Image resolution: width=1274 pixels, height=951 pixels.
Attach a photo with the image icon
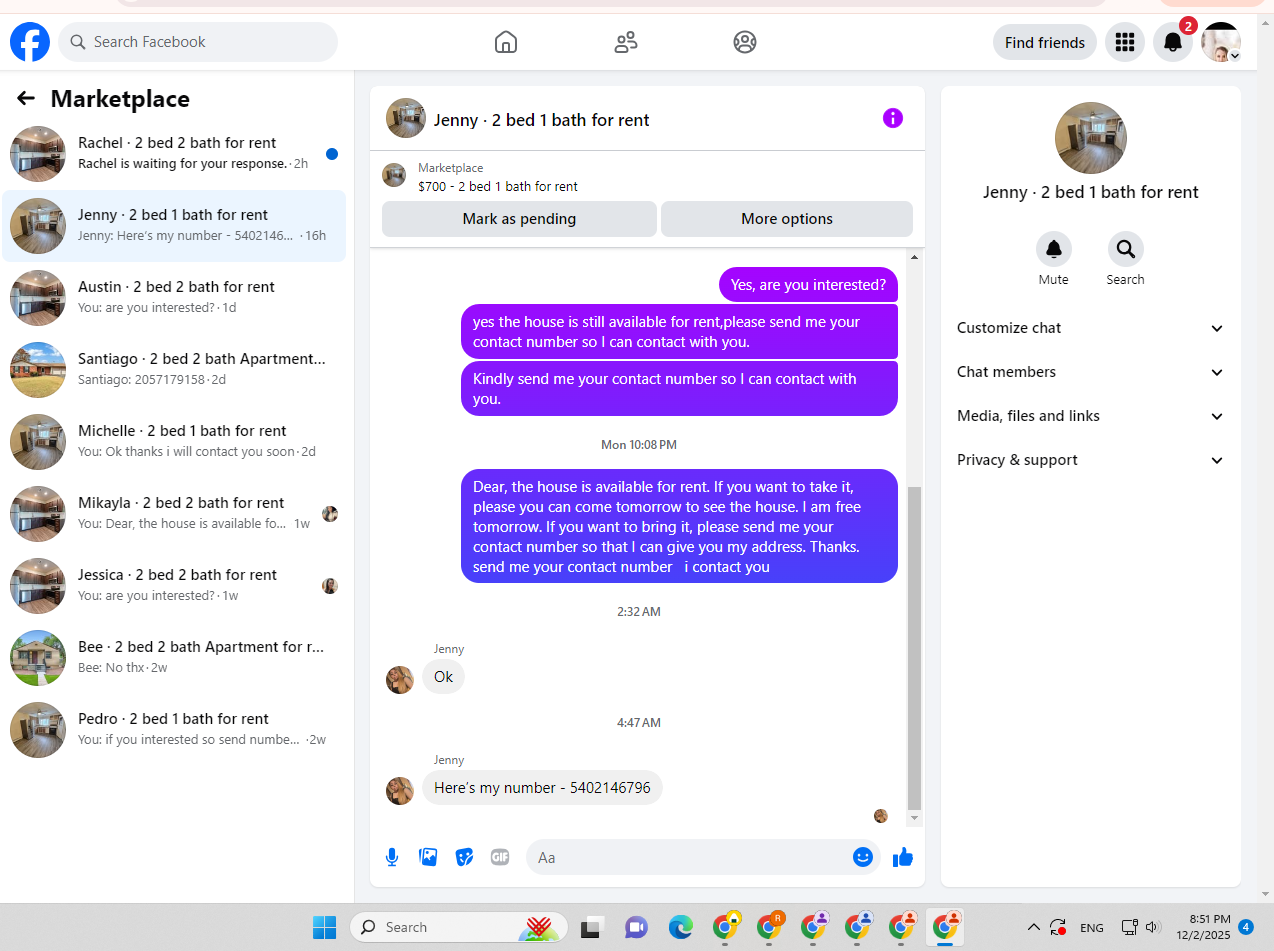[428, 857]
